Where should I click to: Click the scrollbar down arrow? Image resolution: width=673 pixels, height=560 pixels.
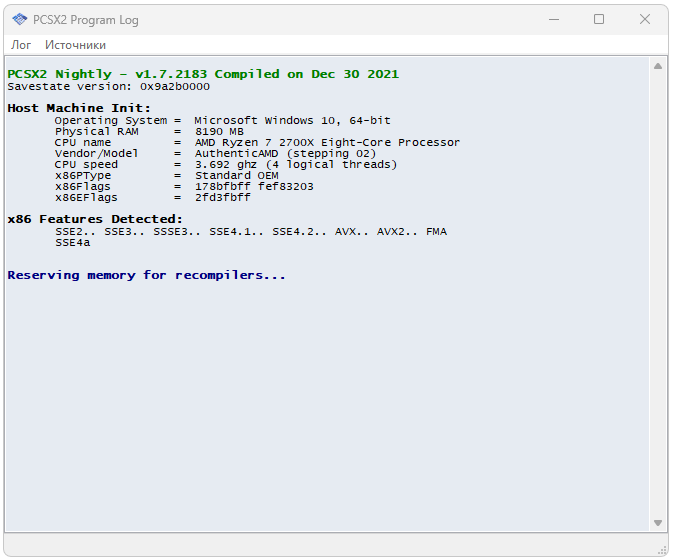658,523
